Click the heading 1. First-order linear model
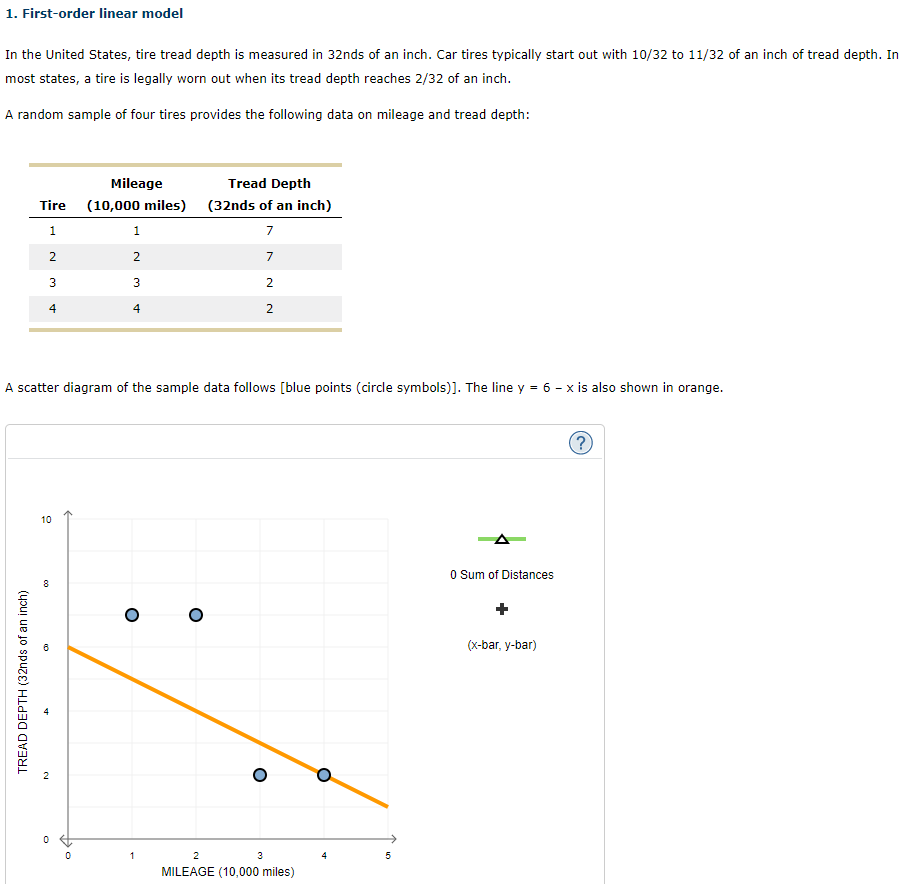 [x=95, y=13]
